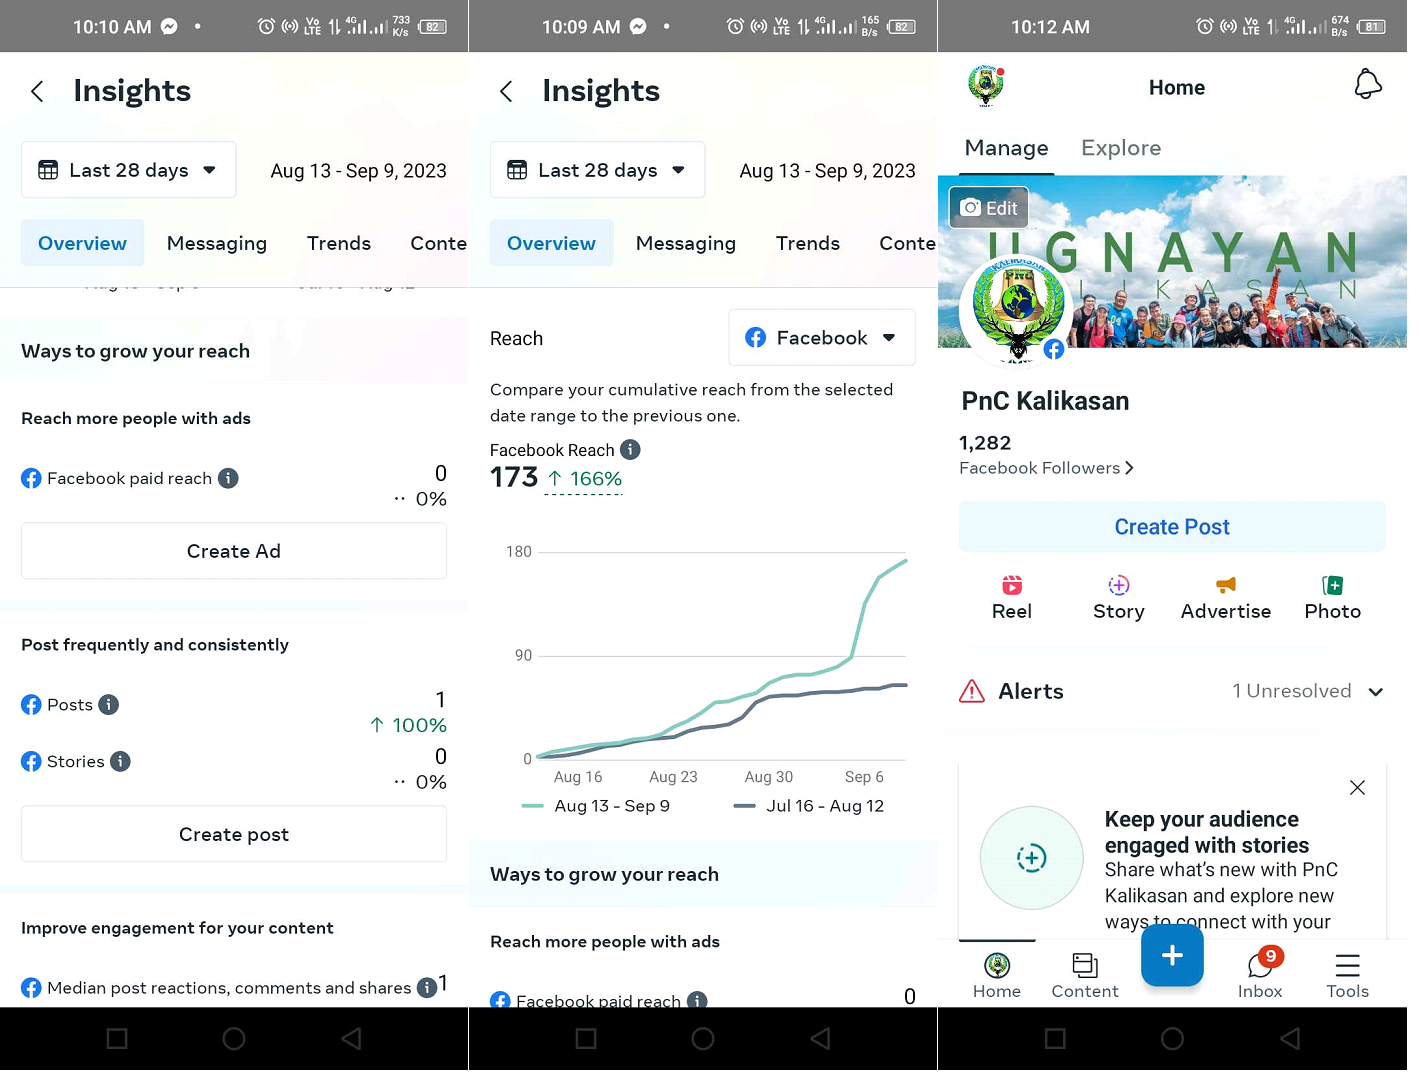The width and height of the screenshot is (1421, 1085).
Task: Tap the Create post button in Insights
Action: coord(234,834)
